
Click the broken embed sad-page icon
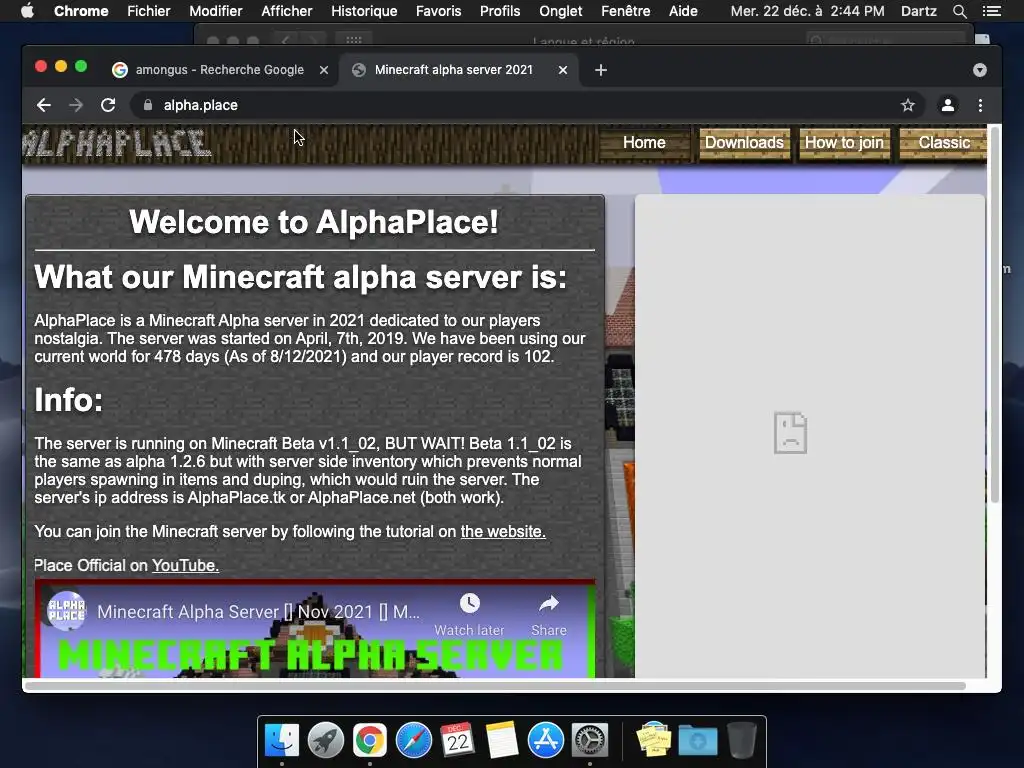point(790,433)
